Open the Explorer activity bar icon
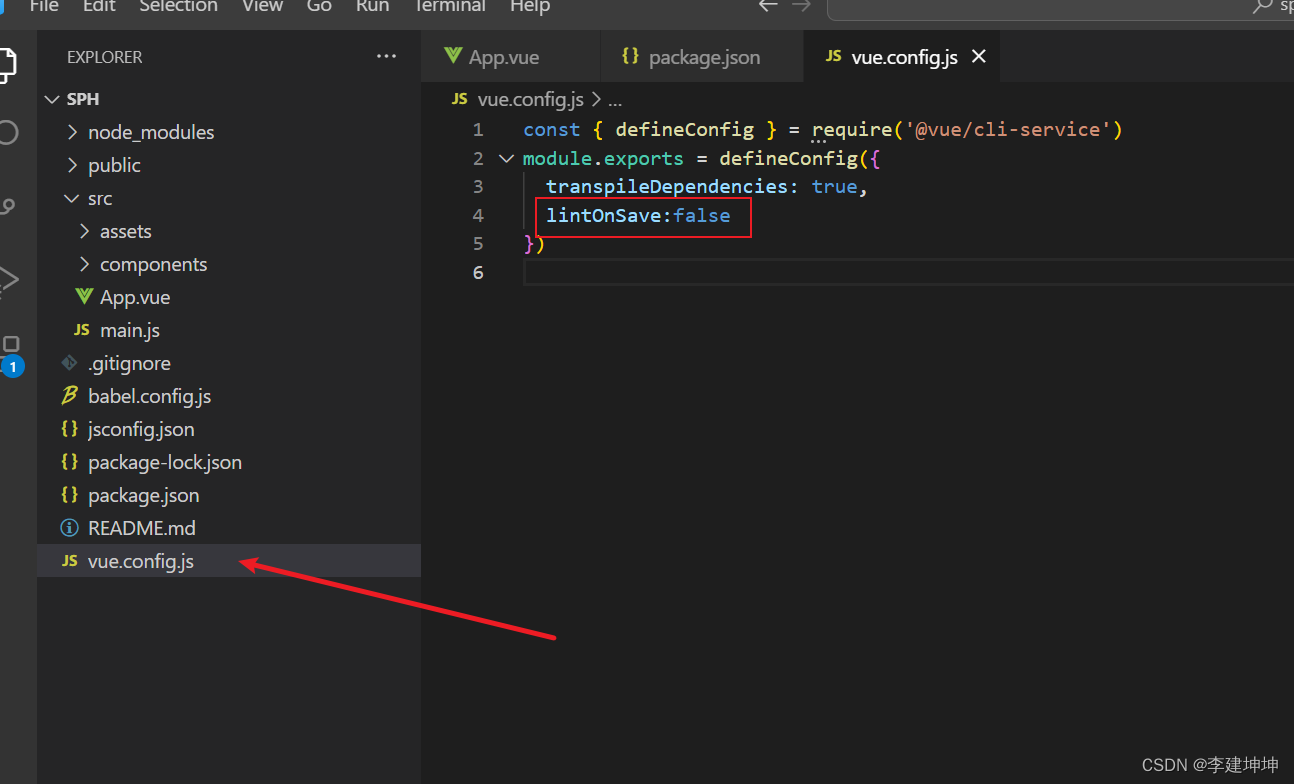The width and height of the screenshot is (1294, 784). (6, 62)
